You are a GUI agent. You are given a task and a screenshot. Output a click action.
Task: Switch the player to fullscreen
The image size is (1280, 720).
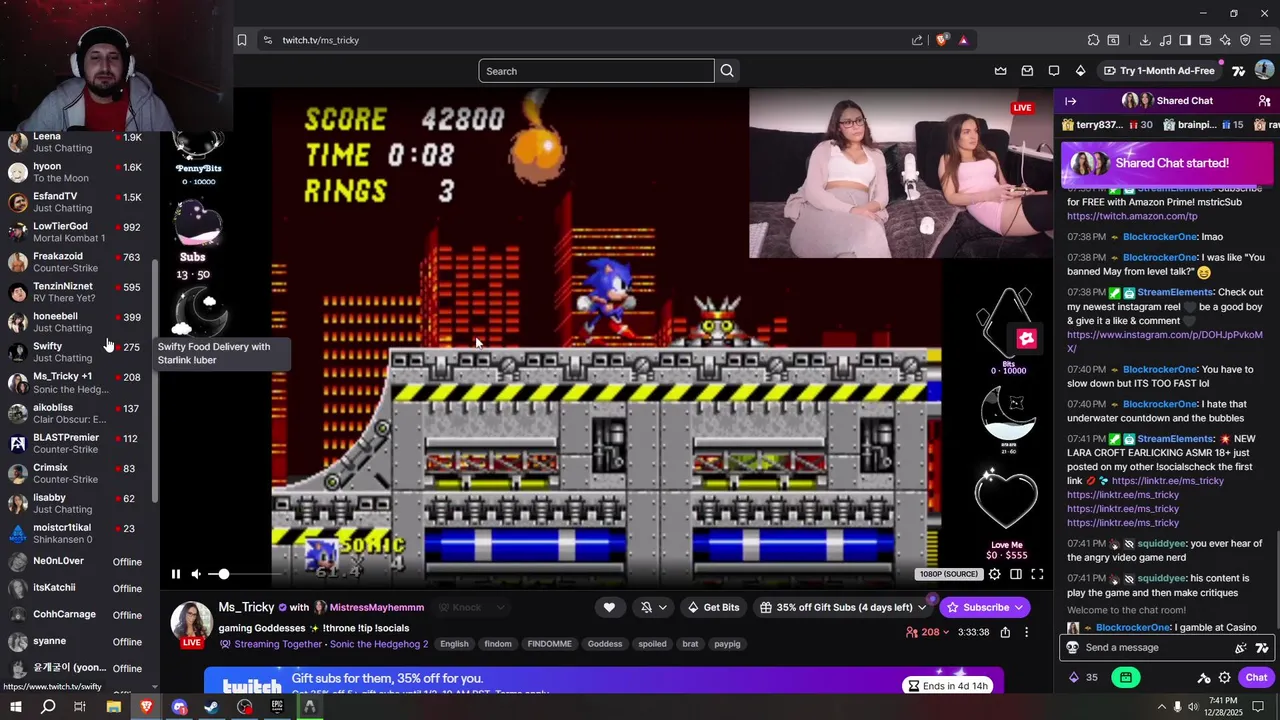click(x=1037, y=574)
